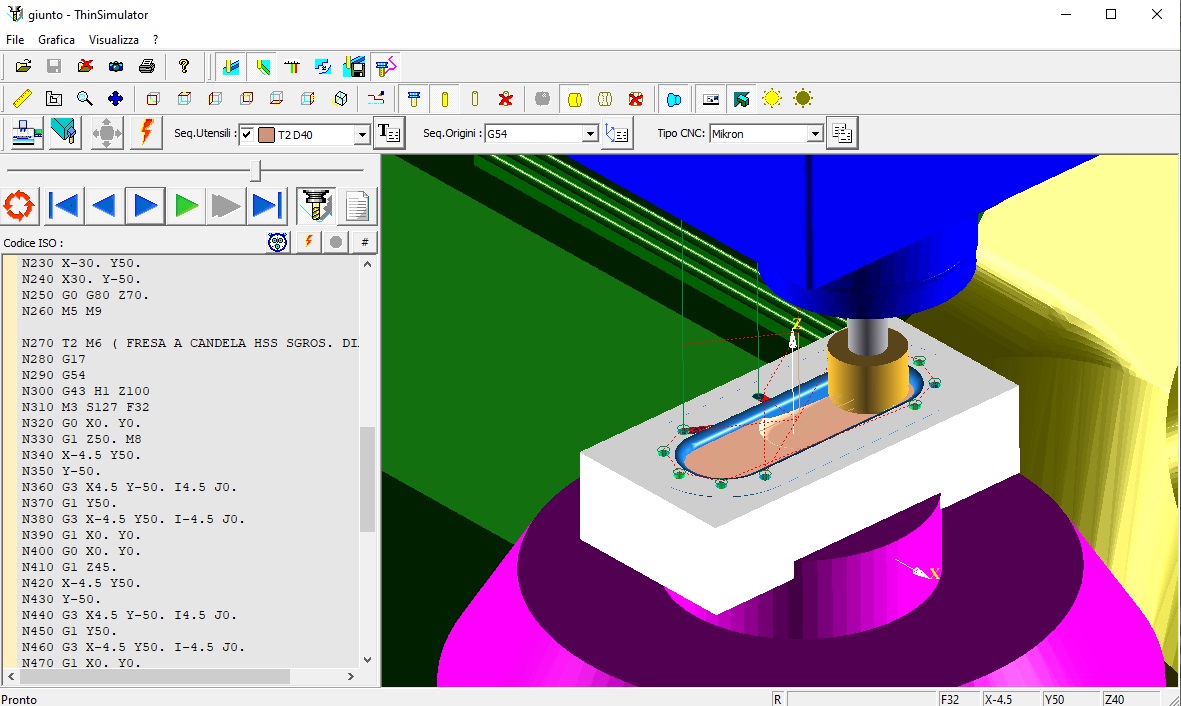Image resolution: width=1181 pixels, height=706 pixels.
Task: Click the open file folder icon
Action: 23,67
